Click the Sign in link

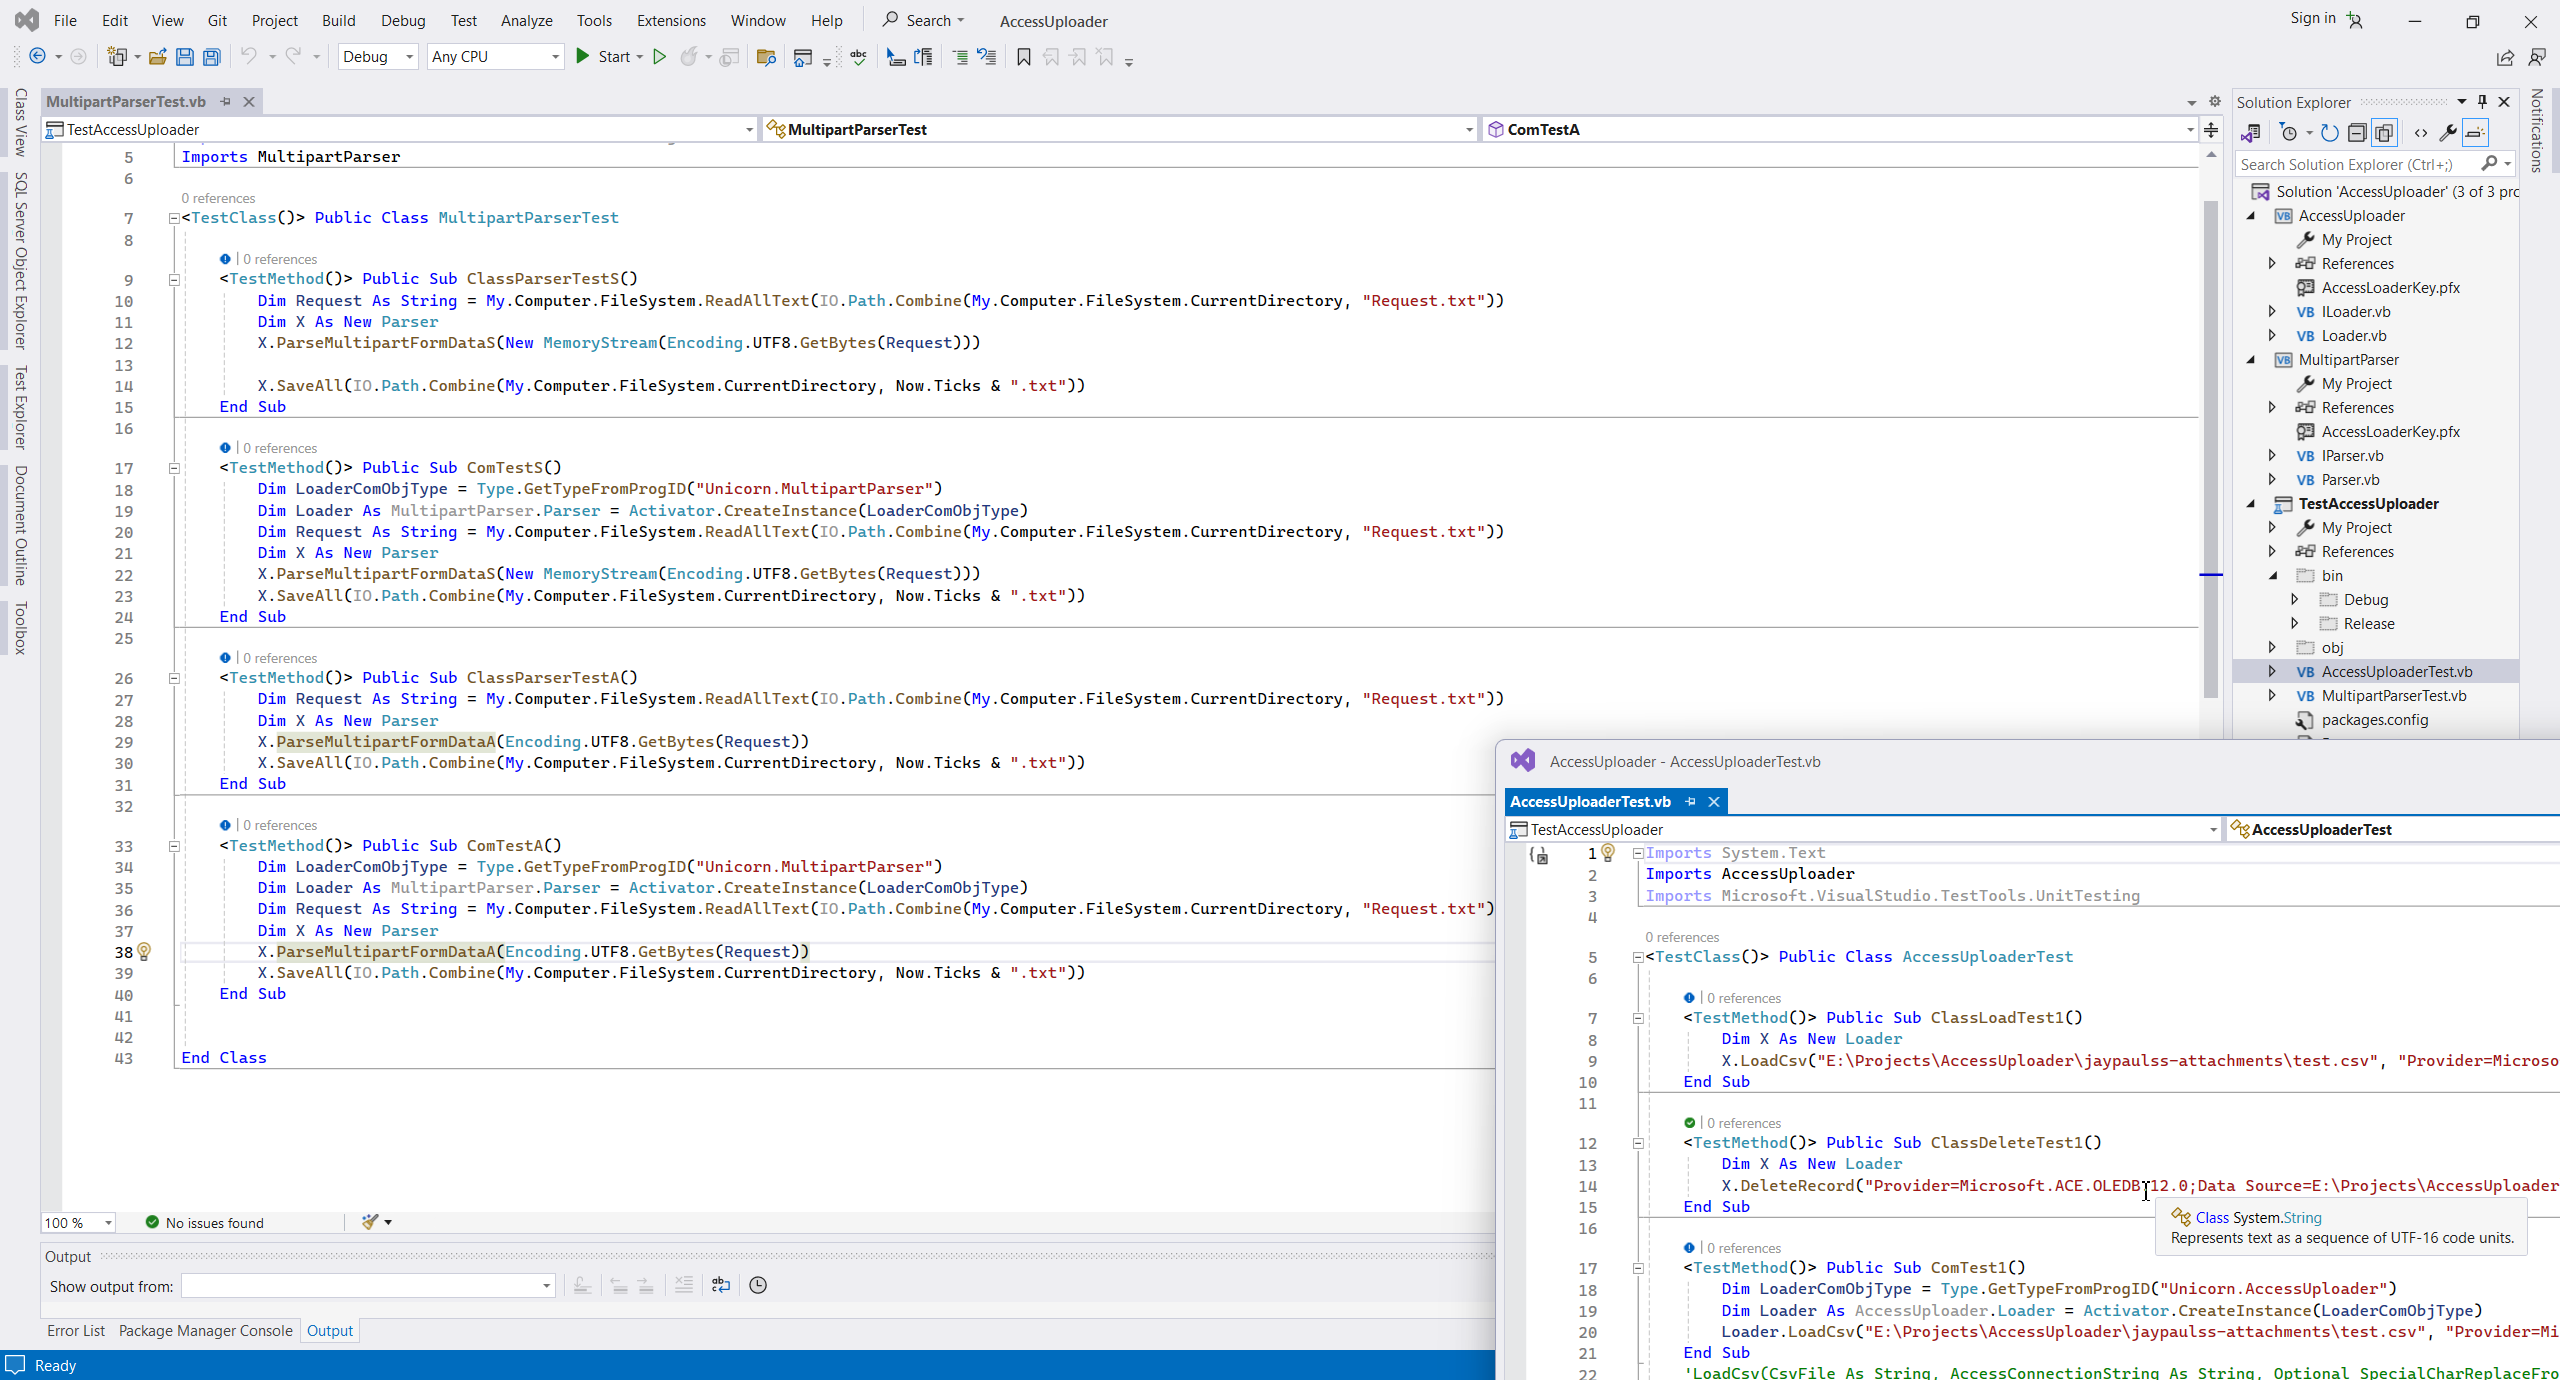pyautogui.click(x=2312, y=18)
